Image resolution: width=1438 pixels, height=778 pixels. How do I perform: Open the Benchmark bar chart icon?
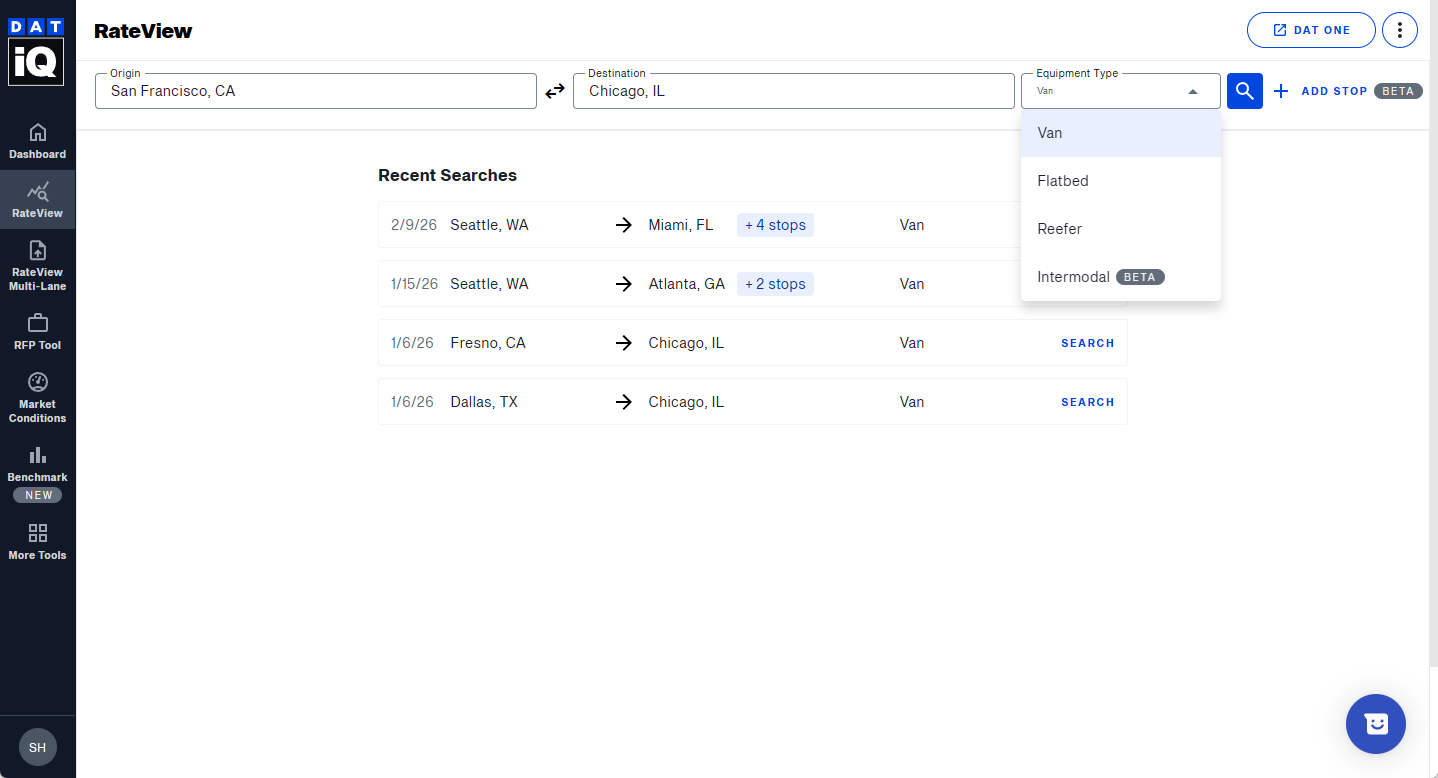click(37, 456)
